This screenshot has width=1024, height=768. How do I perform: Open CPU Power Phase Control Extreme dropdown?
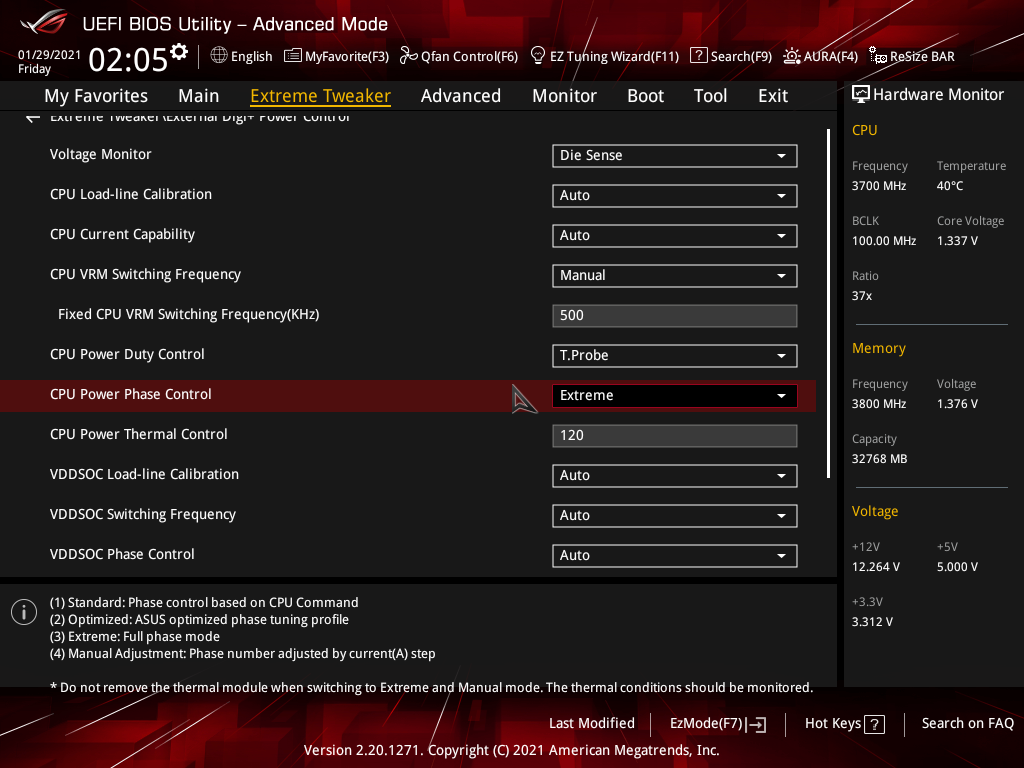[x=675, y=395]
